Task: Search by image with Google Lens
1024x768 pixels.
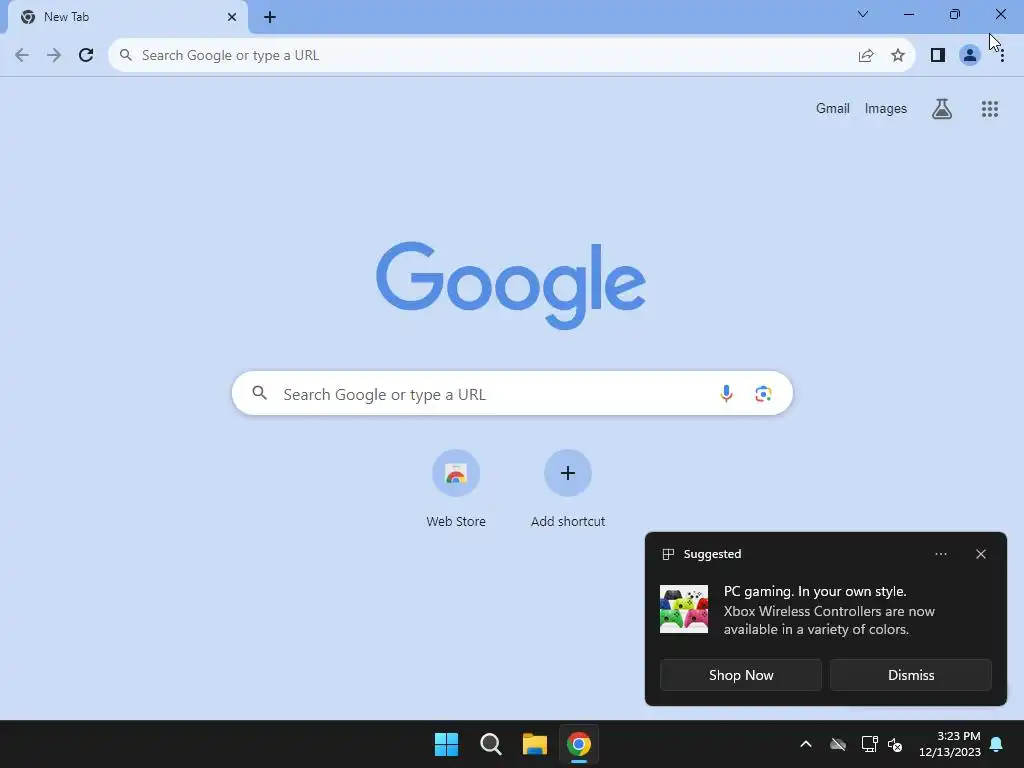Action: [763, 393]
